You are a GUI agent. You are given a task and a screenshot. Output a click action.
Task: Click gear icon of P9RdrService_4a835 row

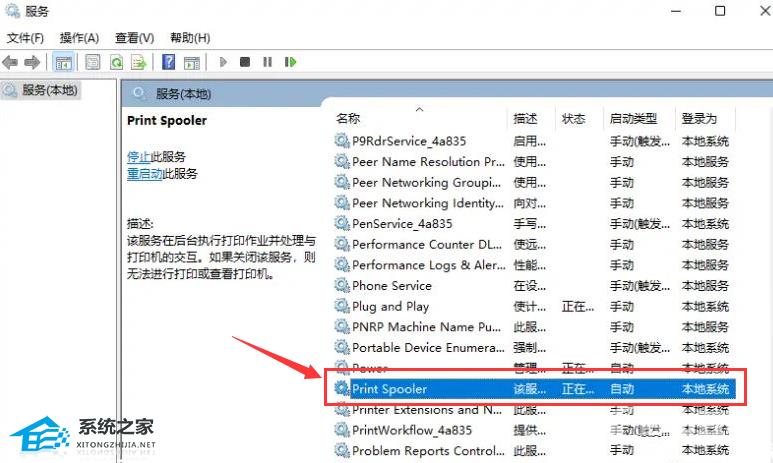point(342,141)
